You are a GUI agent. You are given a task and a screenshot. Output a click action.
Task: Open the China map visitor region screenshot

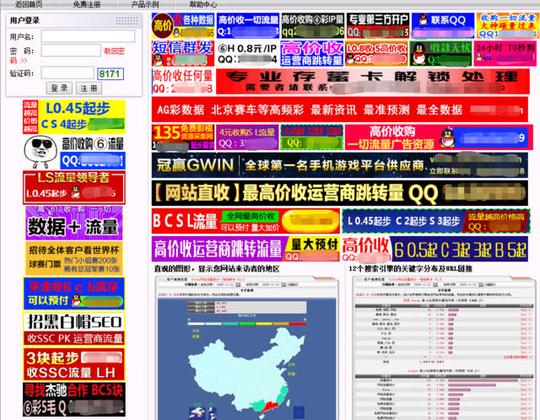(247, 348)
